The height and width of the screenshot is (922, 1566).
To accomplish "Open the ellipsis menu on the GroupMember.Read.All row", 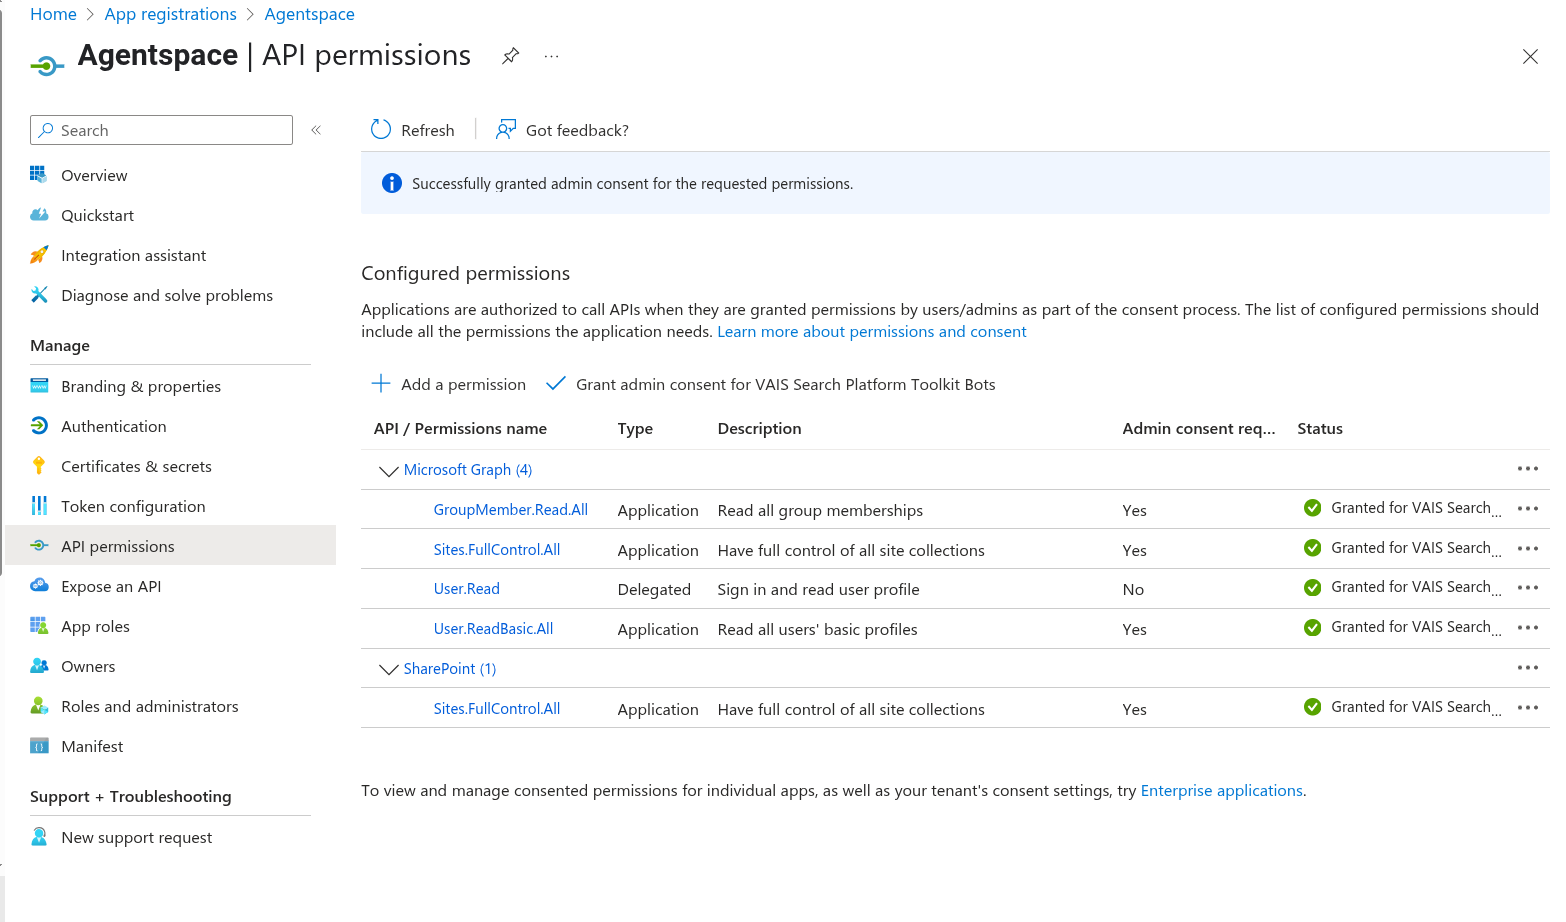I will click(1527, 508).
